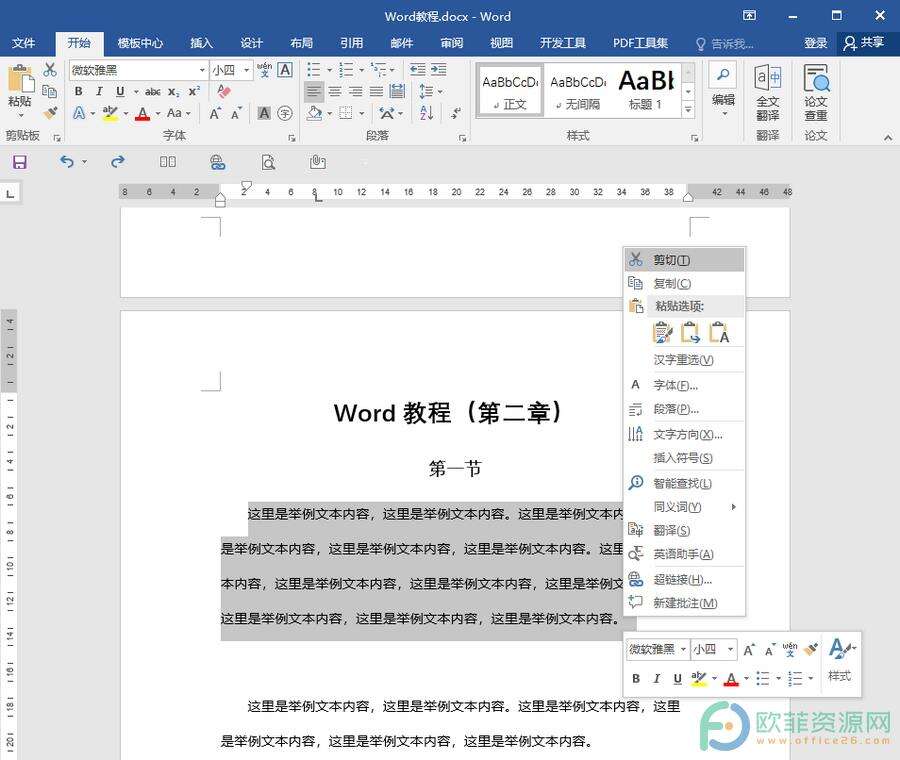
Task: Click the 粘贴 Paste button in the ribbon
Action: point(20,90)
